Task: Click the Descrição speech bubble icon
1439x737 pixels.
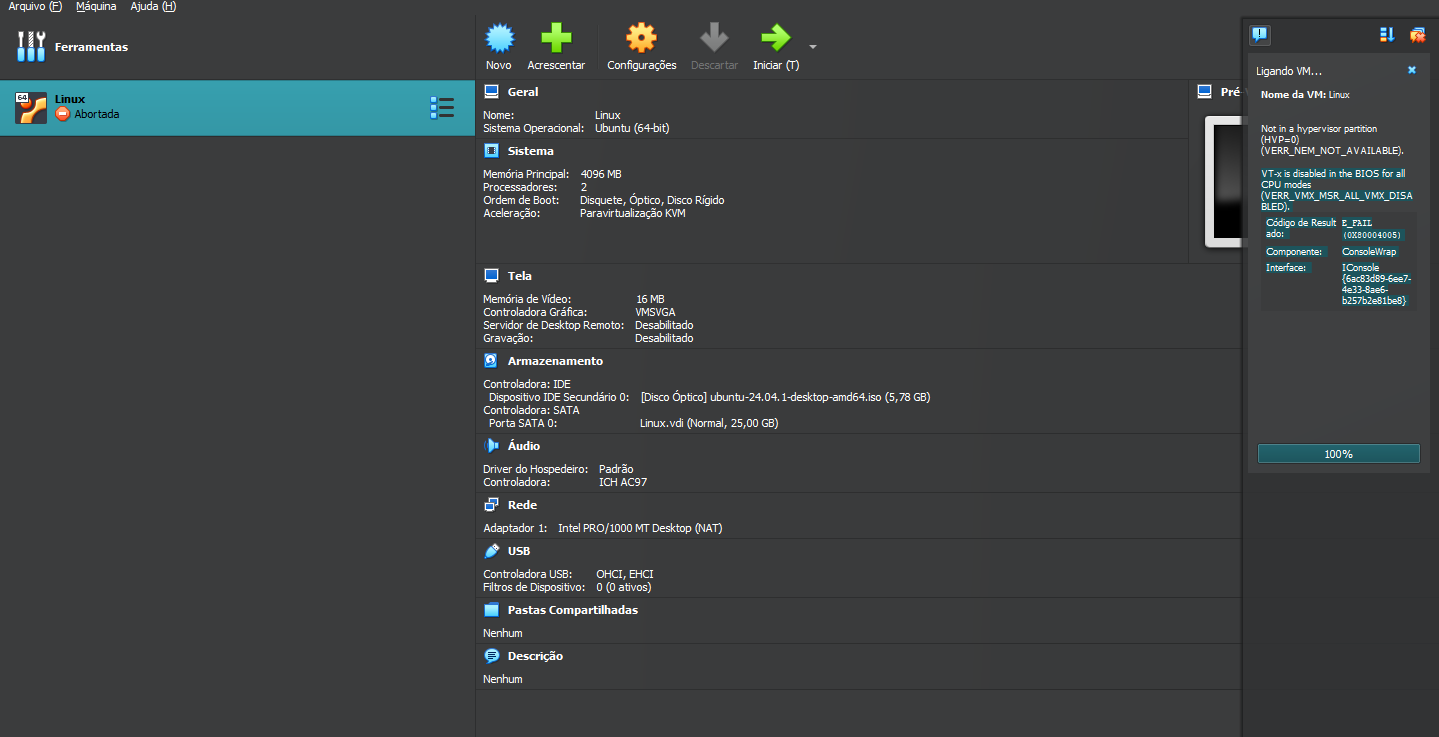Action: pos(491,656)
